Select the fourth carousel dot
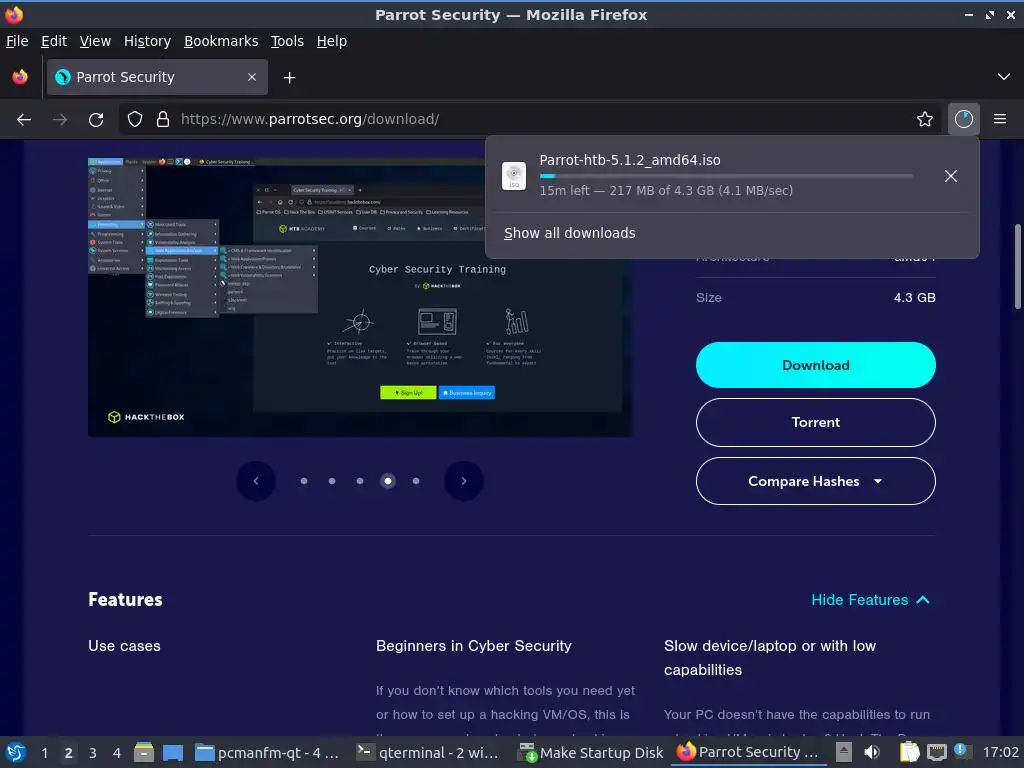The height and width of the screenshot is (768, 1024). [x=388, y=481]
